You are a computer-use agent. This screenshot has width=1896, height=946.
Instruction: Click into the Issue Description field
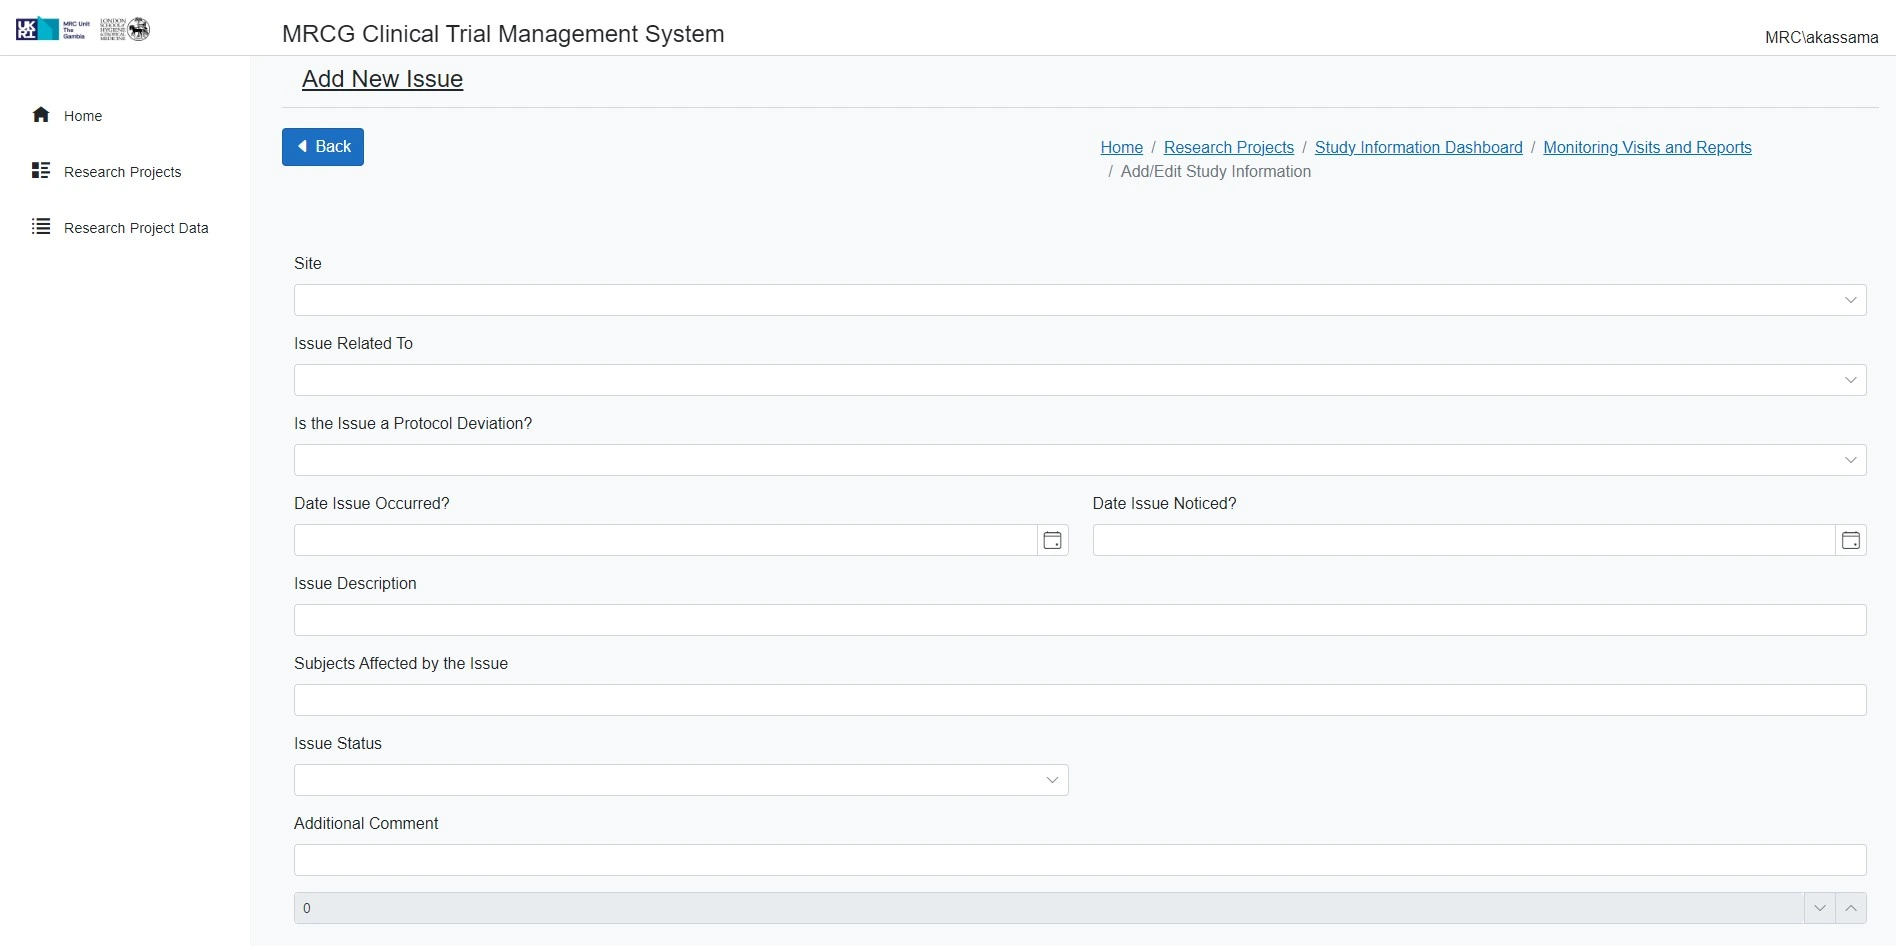click(x=1079, y=620)
